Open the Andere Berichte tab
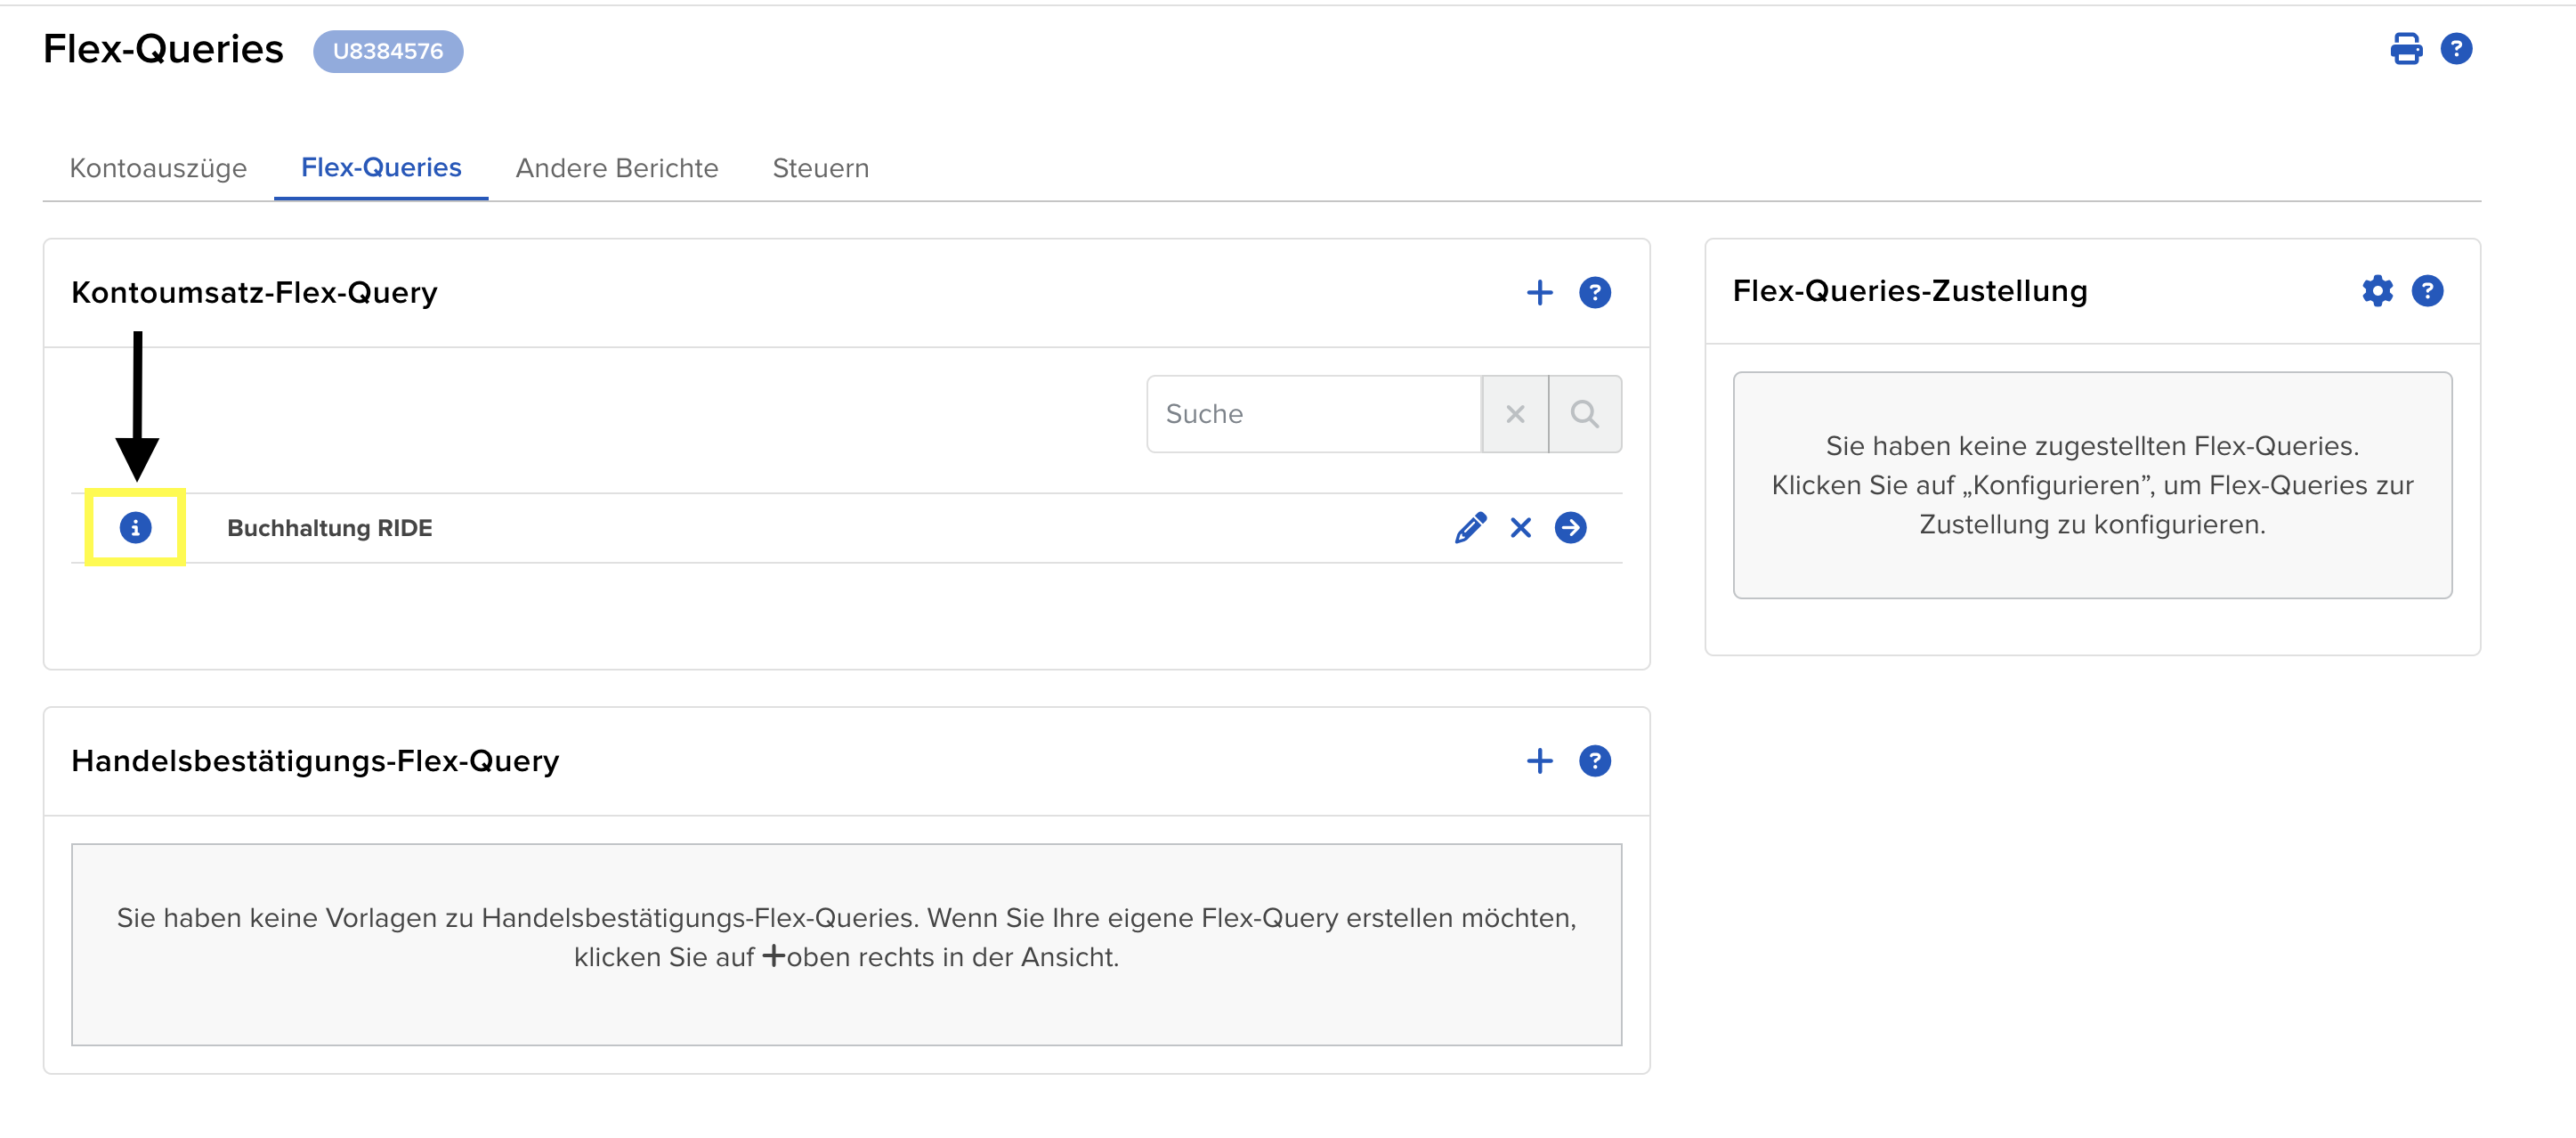This screenshot has width=2576, height=1138. (x=616, y=168)
